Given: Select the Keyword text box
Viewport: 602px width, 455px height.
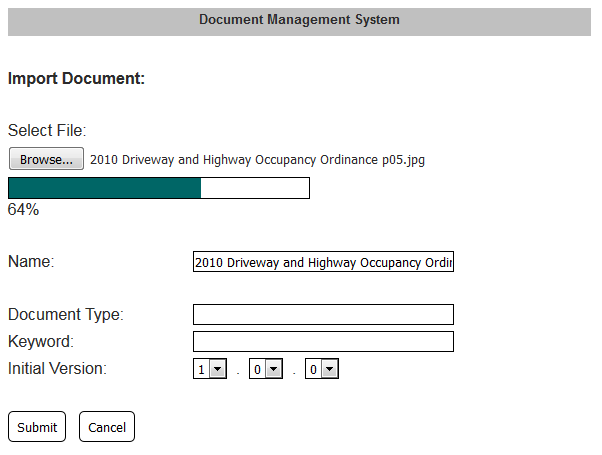Looking at the screenshot, I should (323, 341).
